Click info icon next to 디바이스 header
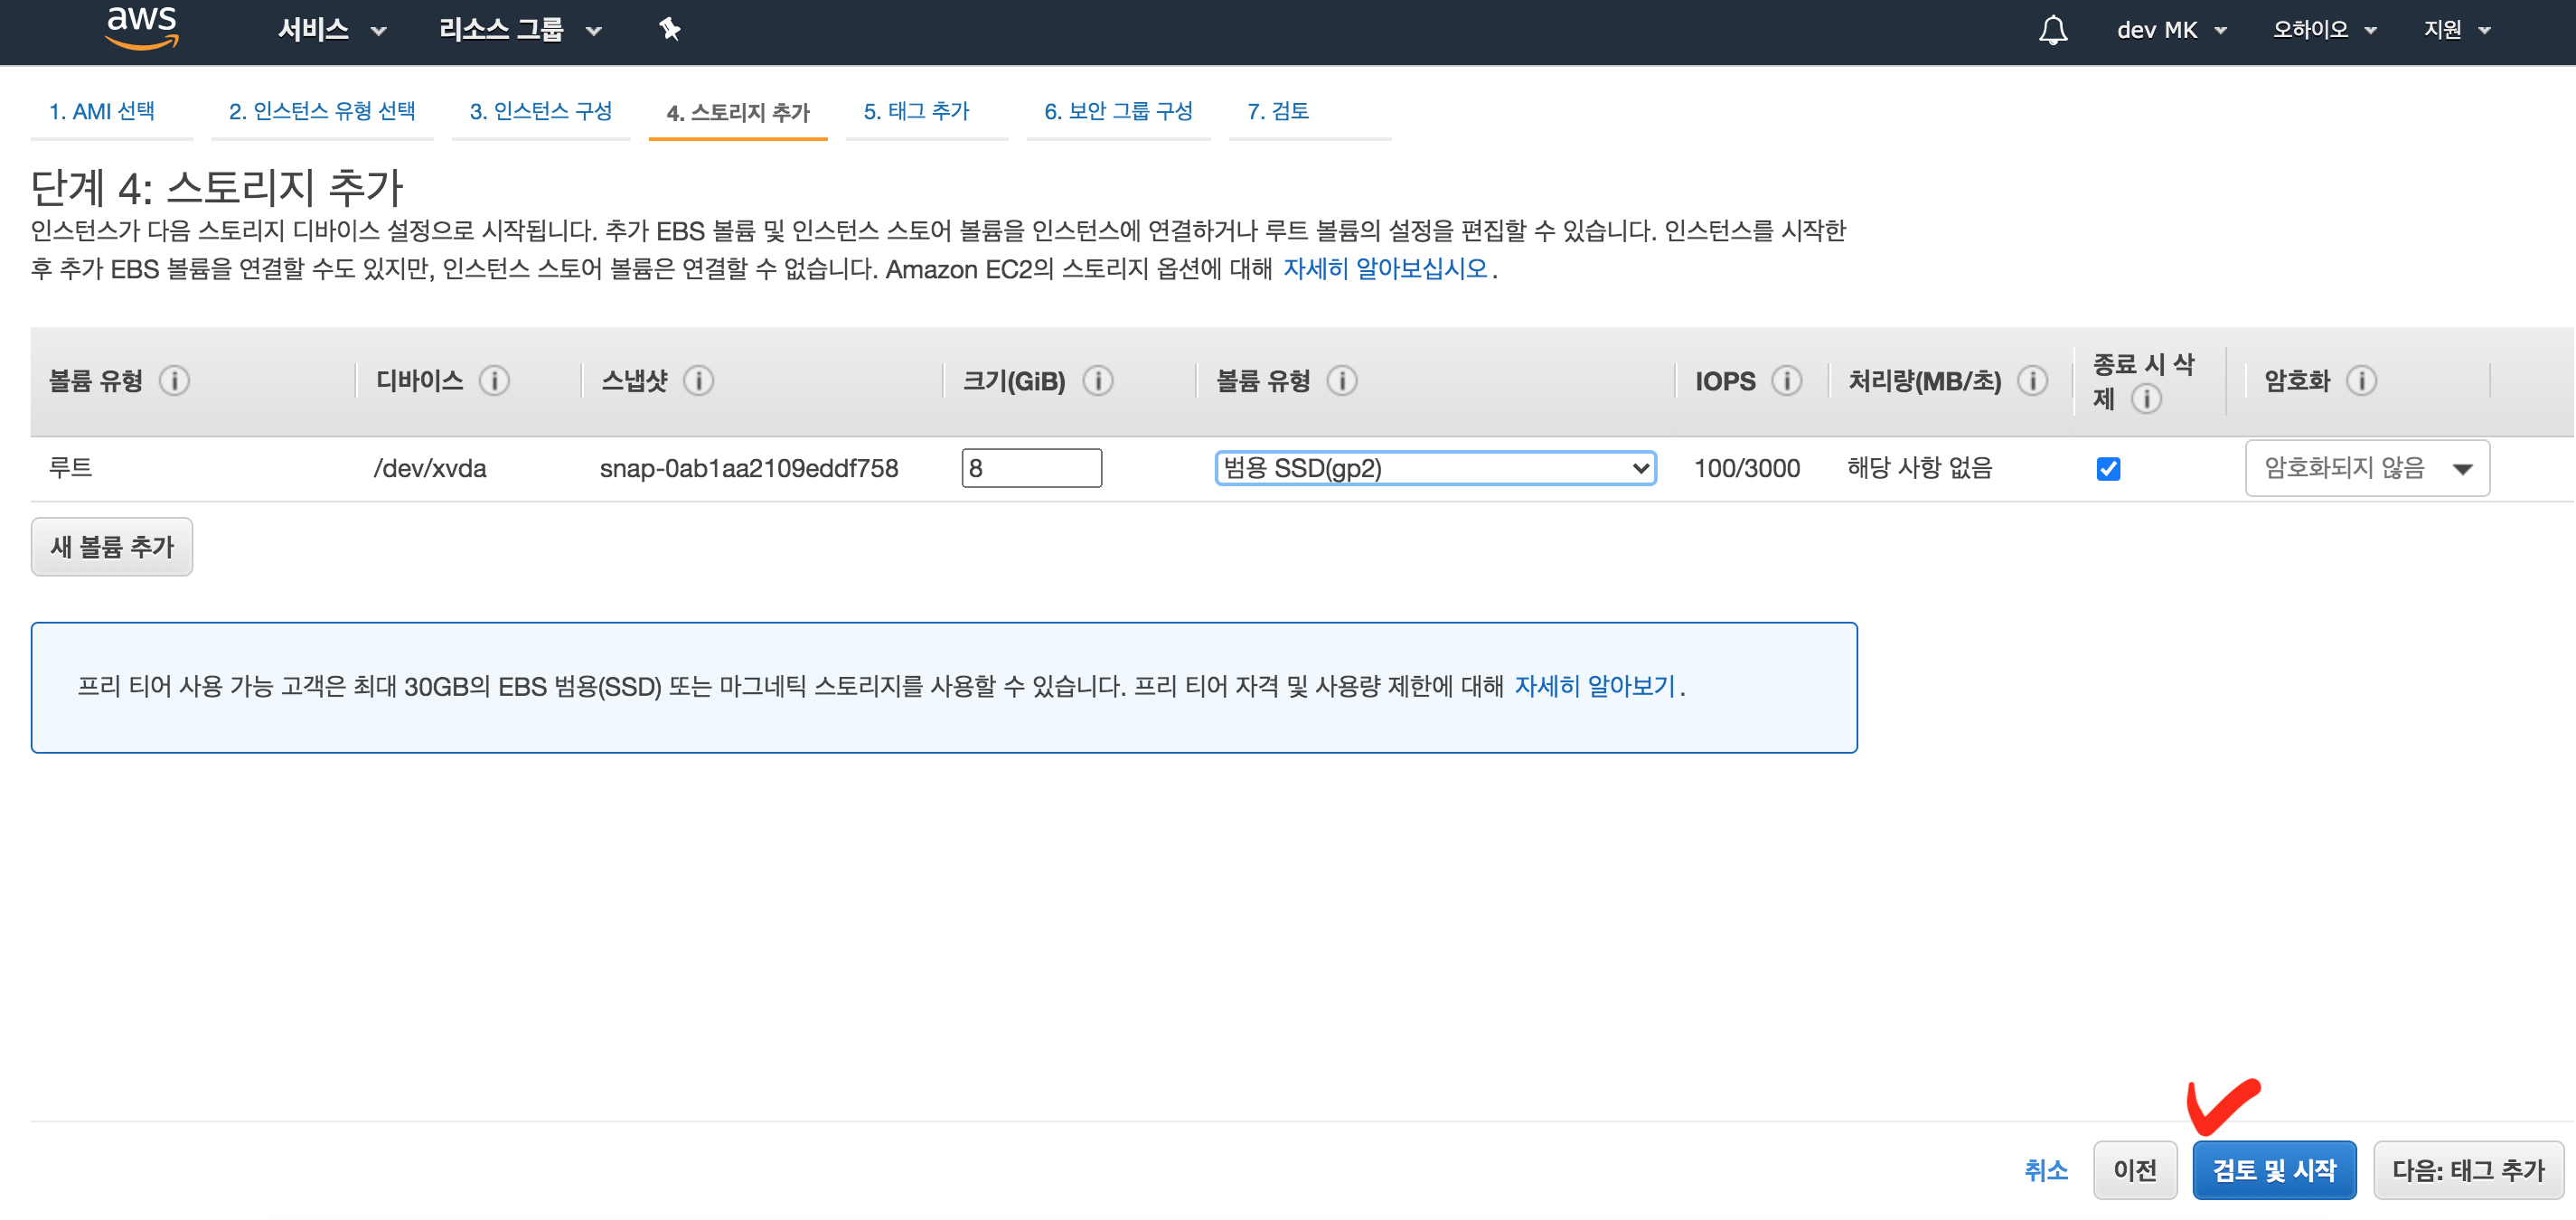This screenshot has width=2576, height=1220. click(494, 381)
